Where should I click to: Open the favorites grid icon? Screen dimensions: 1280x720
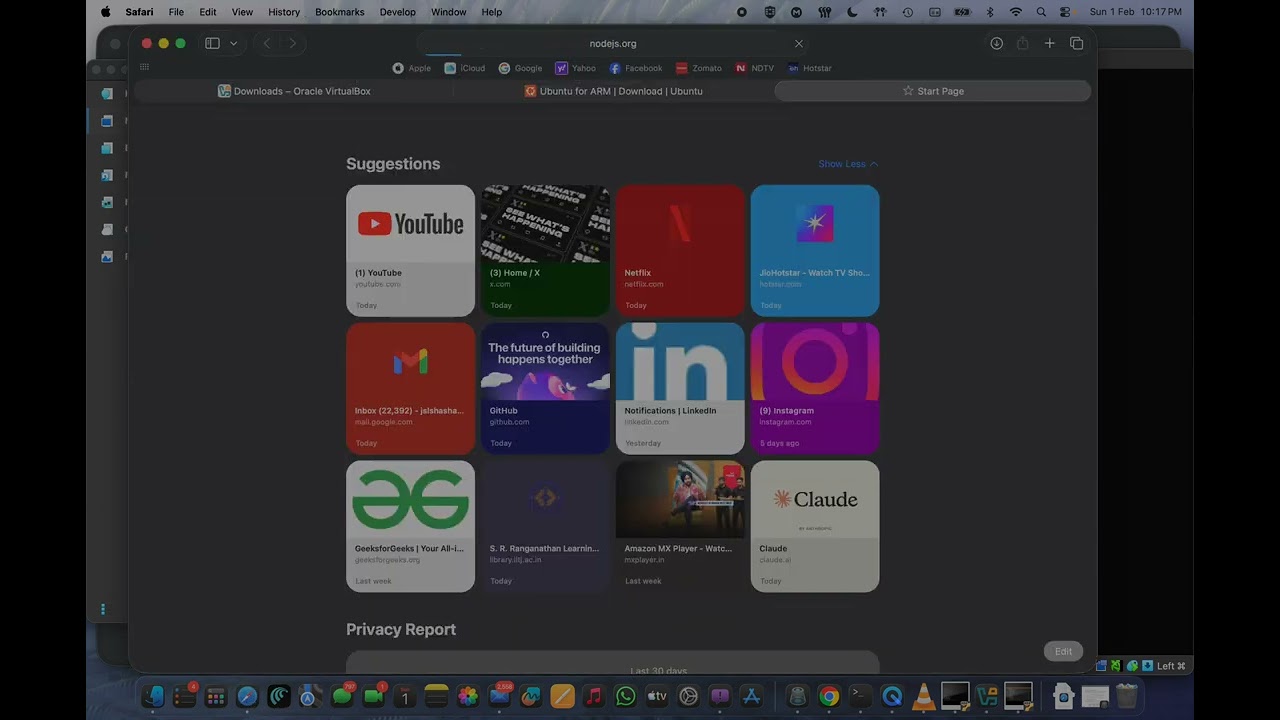pyautogui.click(x=144, y=67)
